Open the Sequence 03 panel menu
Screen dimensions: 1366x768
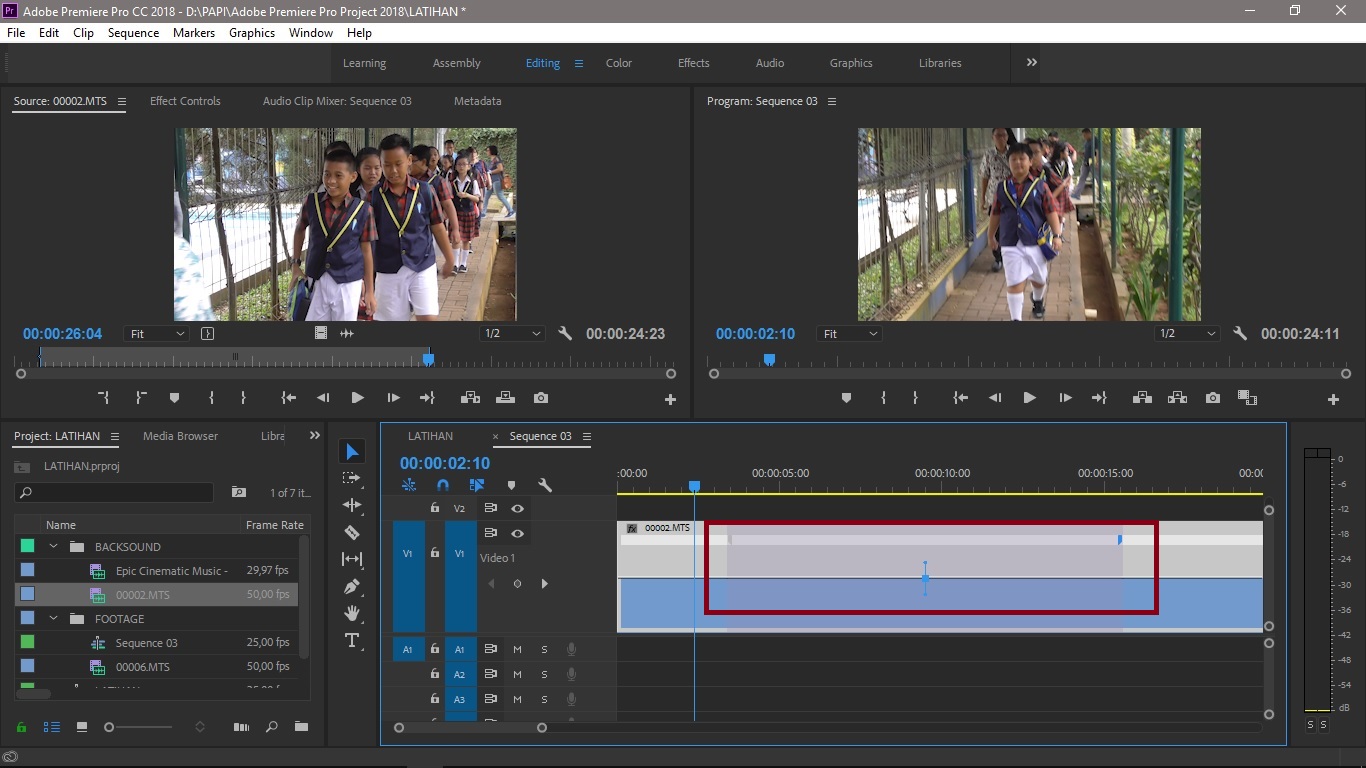pos(588,436)
